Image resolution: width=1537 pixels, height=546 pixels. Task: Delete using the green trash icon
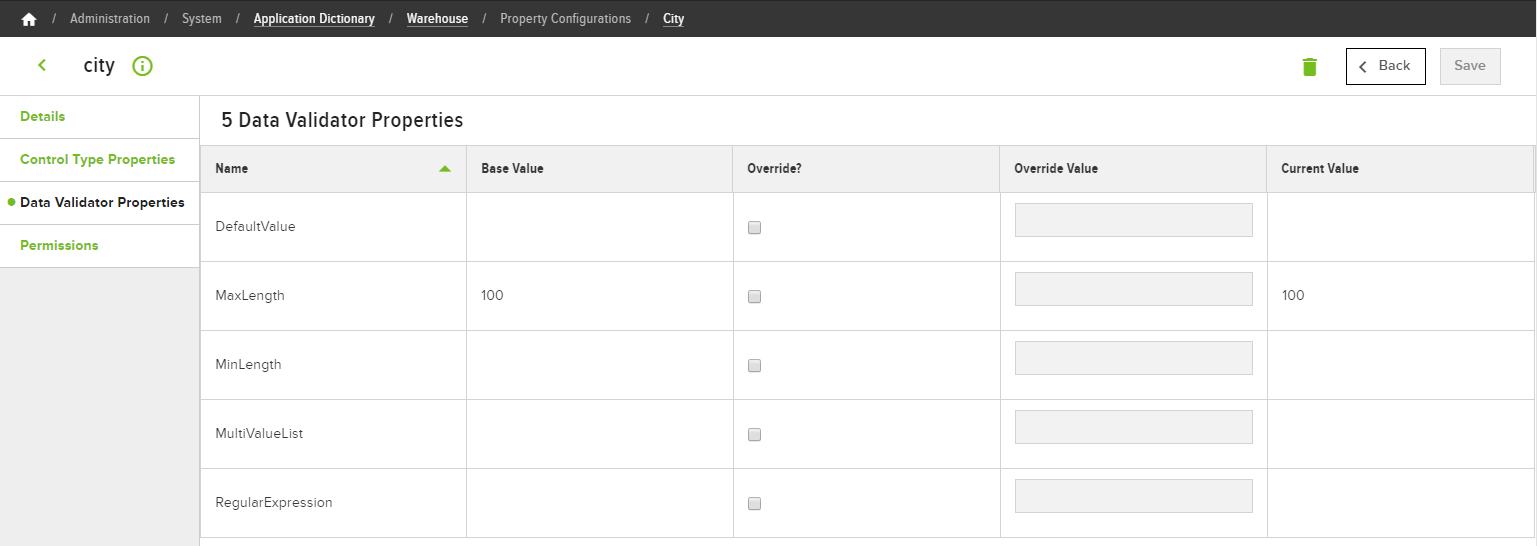point(1309,67)
